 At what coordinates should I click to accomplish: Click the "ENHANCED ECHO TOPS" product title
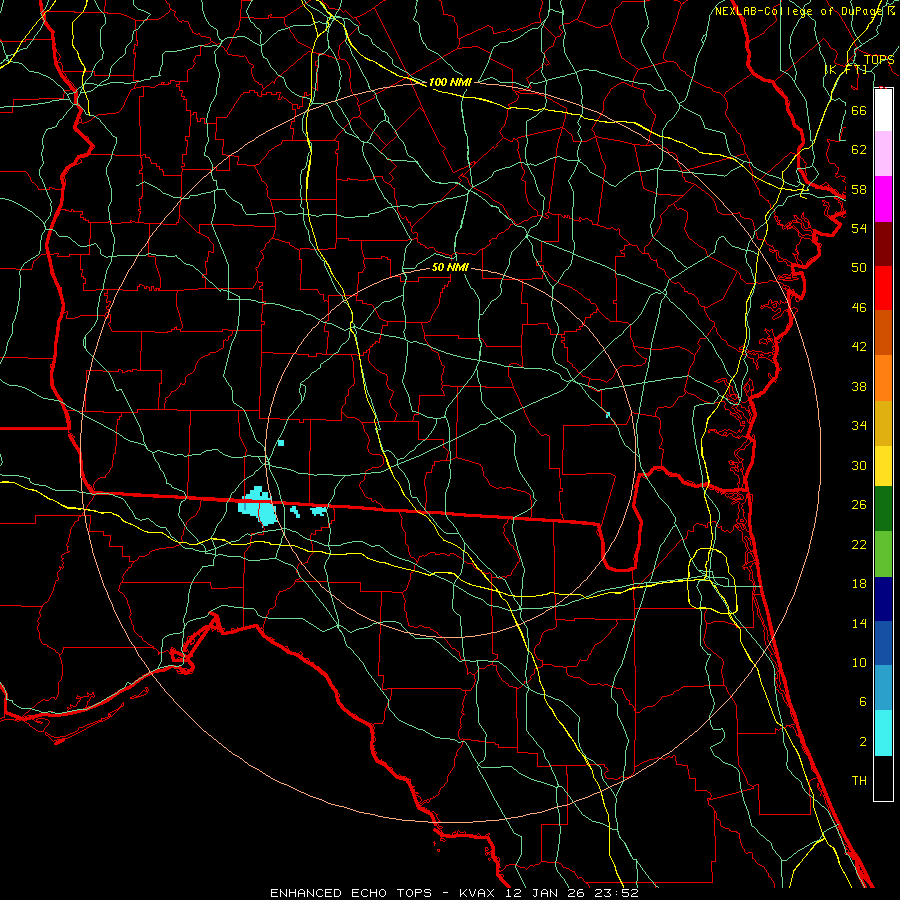(351, 893)
